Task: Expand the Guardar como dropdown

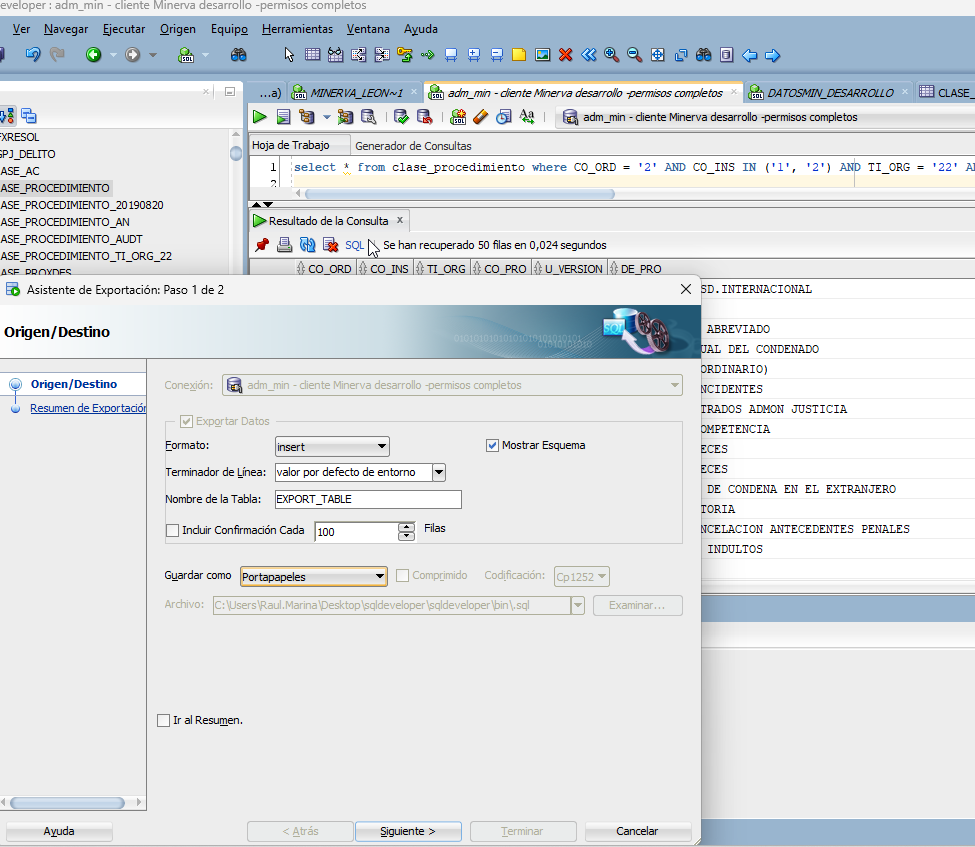Action: [x=313, y=576]
